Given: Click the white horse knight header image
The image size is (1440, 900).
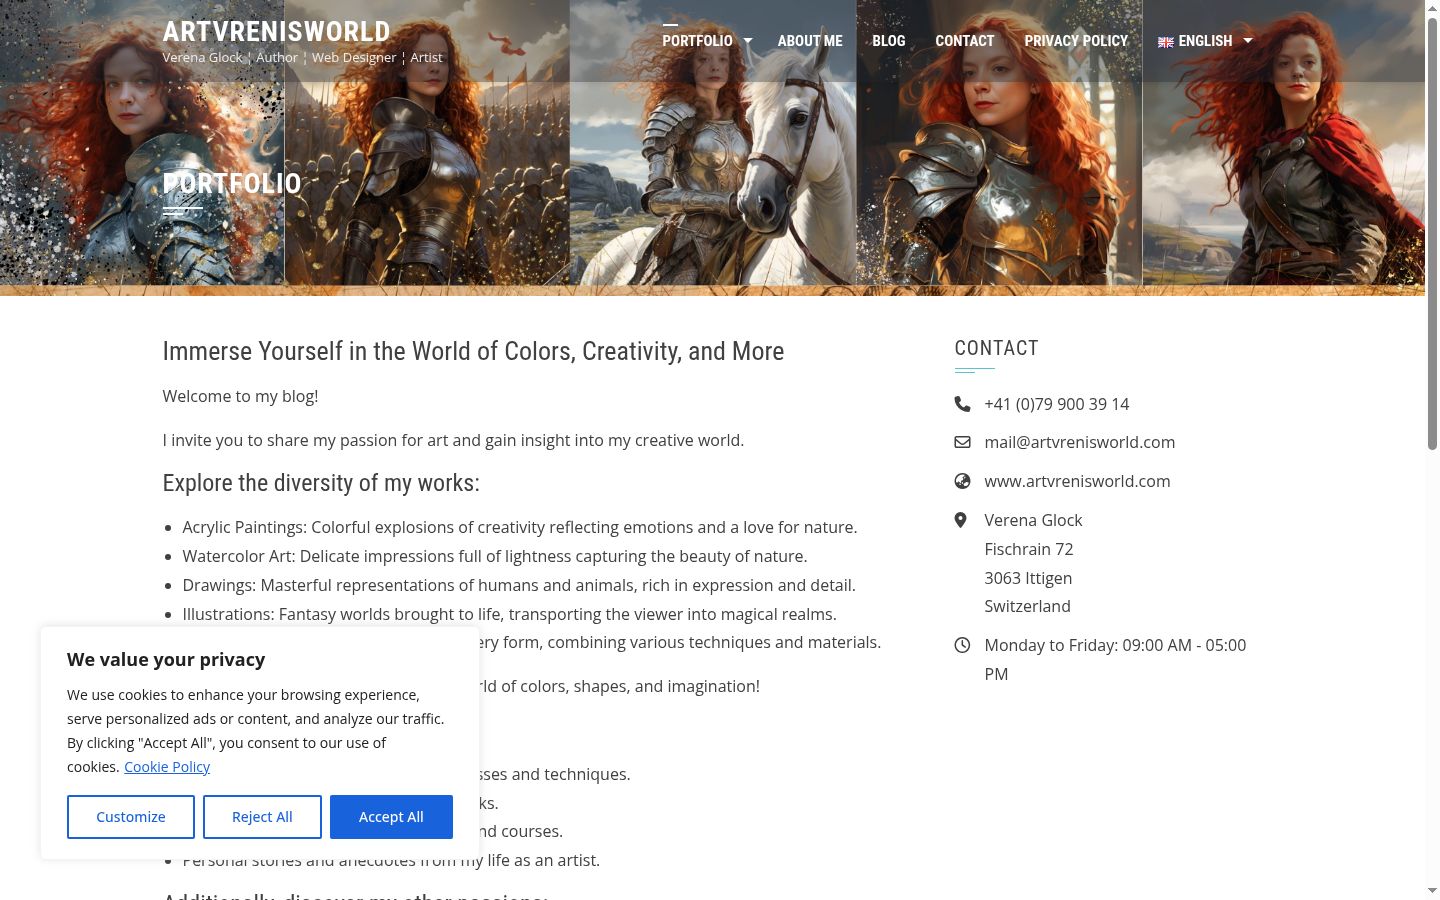Looking at the screenshot, I should point(713,143).
